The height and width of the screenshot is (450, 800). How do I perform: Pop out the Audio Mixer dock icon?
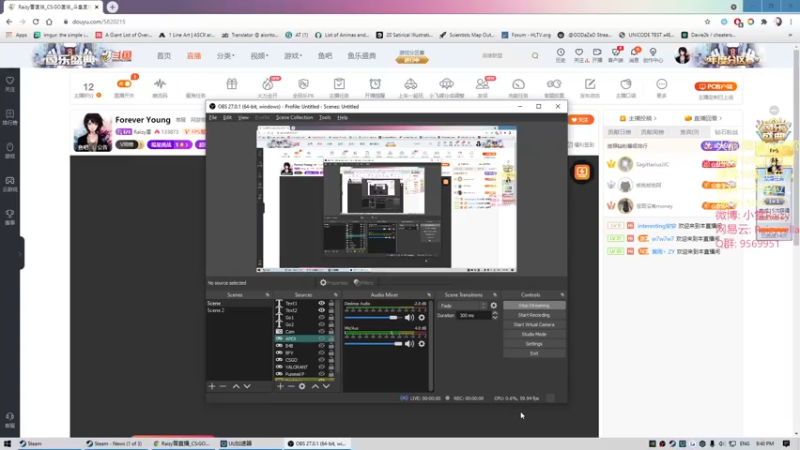429,295
